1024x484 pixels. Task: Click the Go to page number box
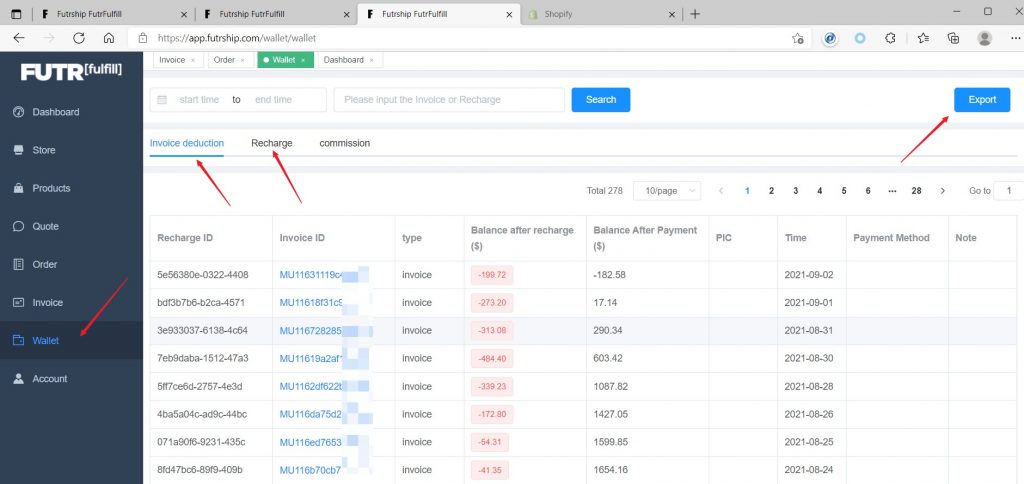click(x=1009, y=191)
